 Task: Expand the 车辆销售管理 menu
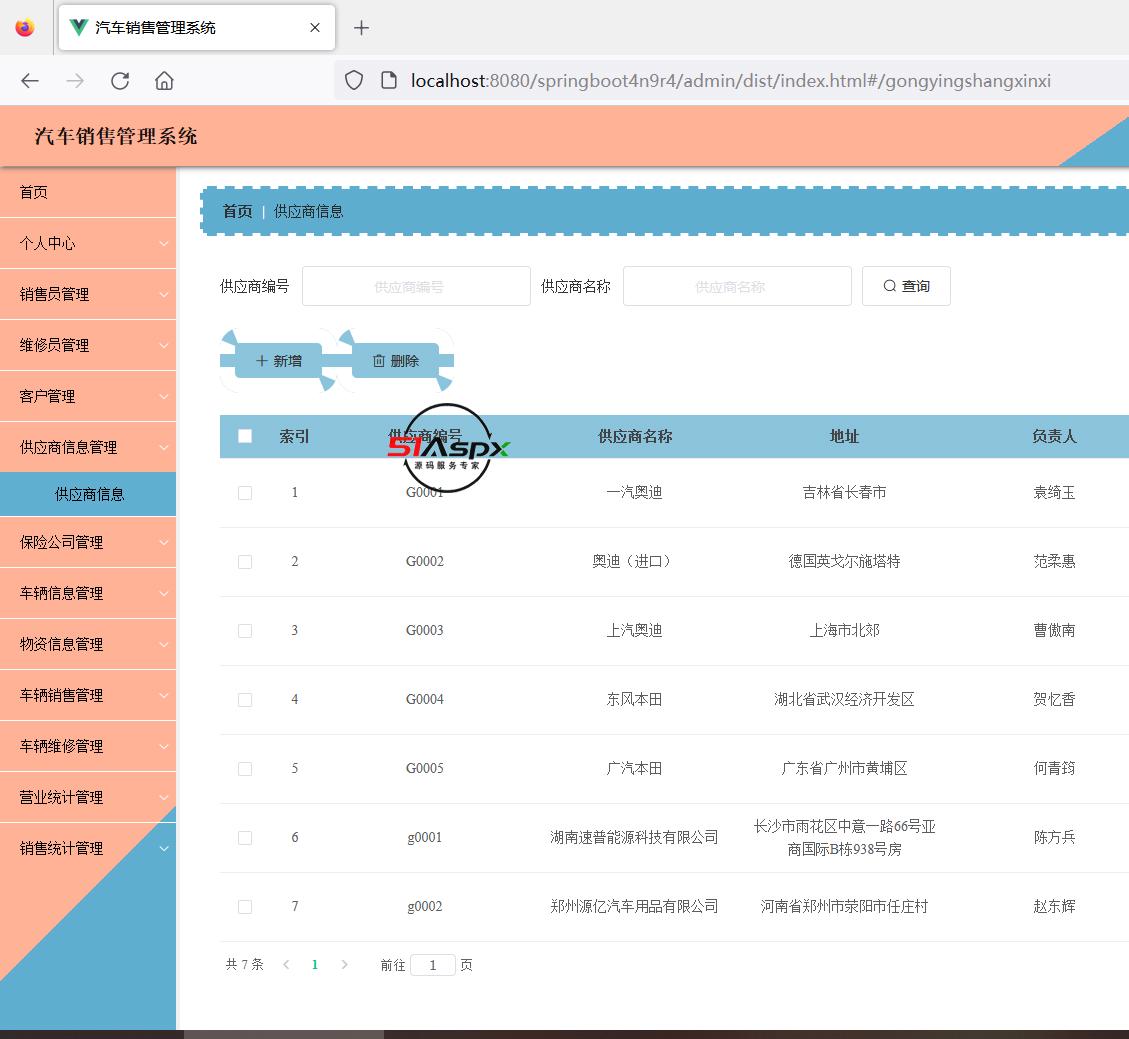pyautogui.click(x=88, y=696)
